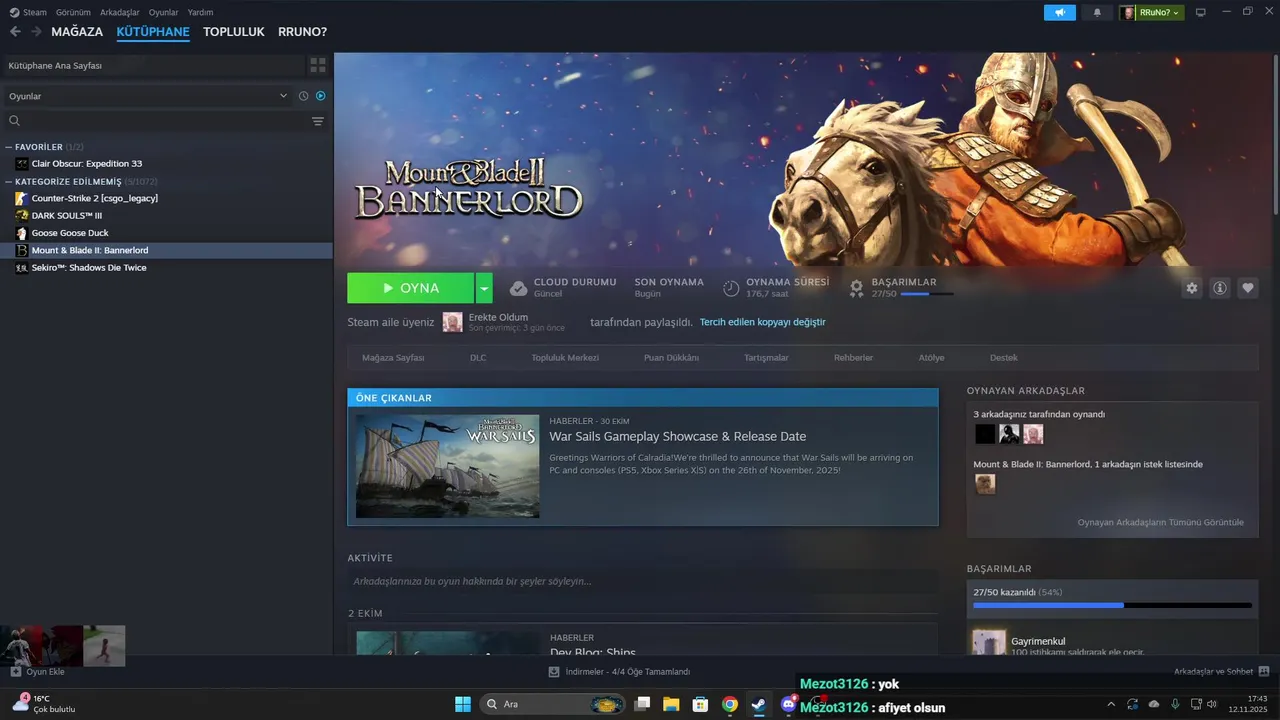
Task: Open the announcements megaphone button
Action: 1060,13
